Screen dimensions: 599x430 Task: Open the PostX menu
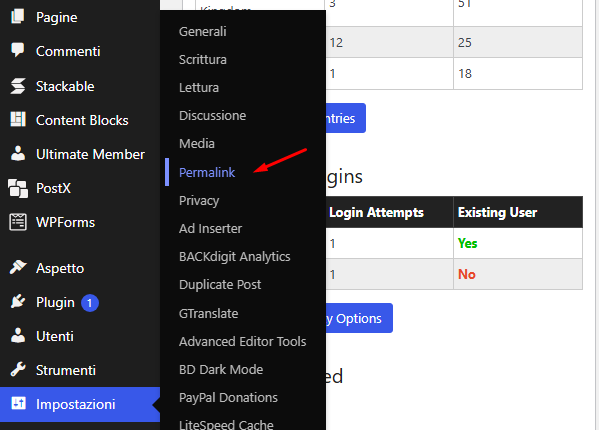[53, 188]
